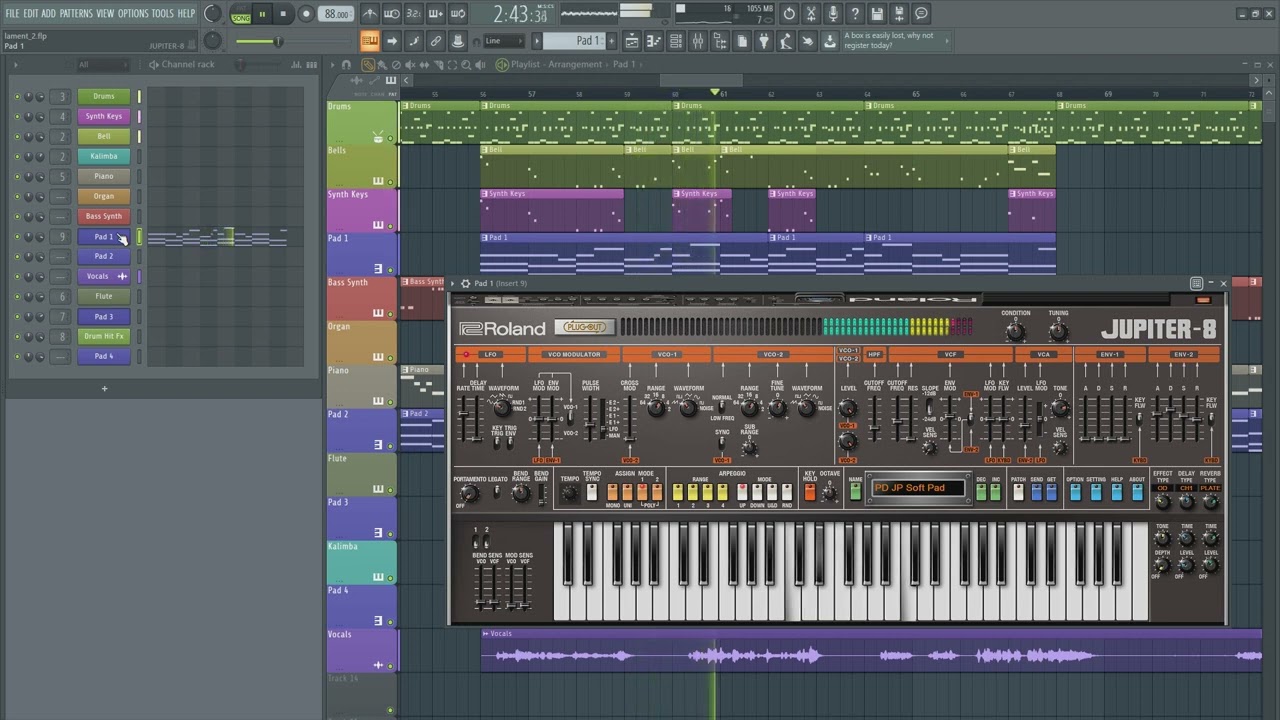Open the ADD menu
The image size is (1280, 720).
[48, 14]
